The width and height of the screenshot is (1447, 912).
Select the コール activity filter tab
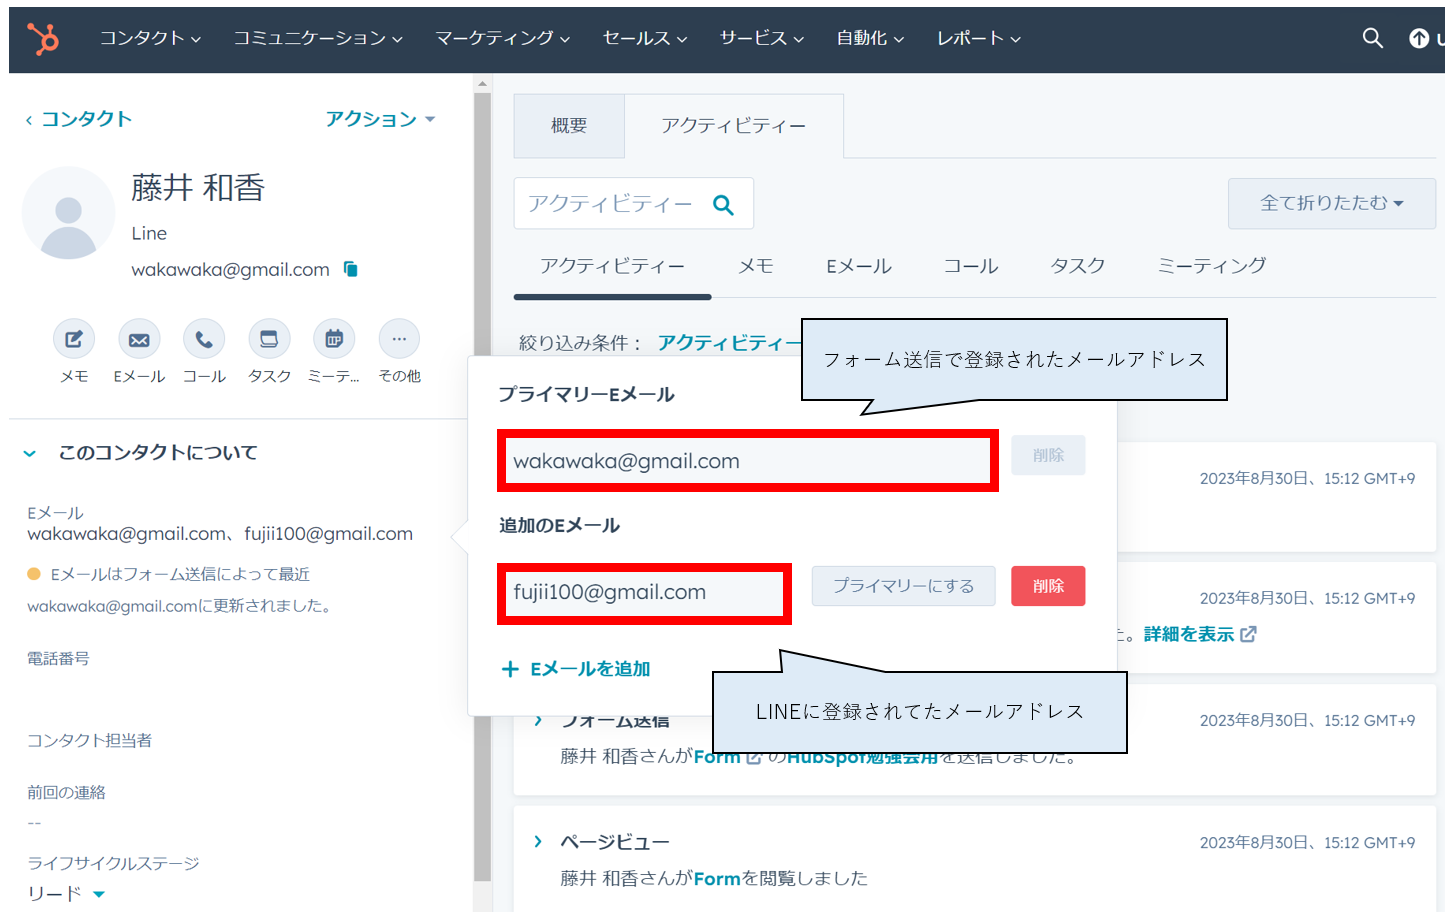coord(970,266)
